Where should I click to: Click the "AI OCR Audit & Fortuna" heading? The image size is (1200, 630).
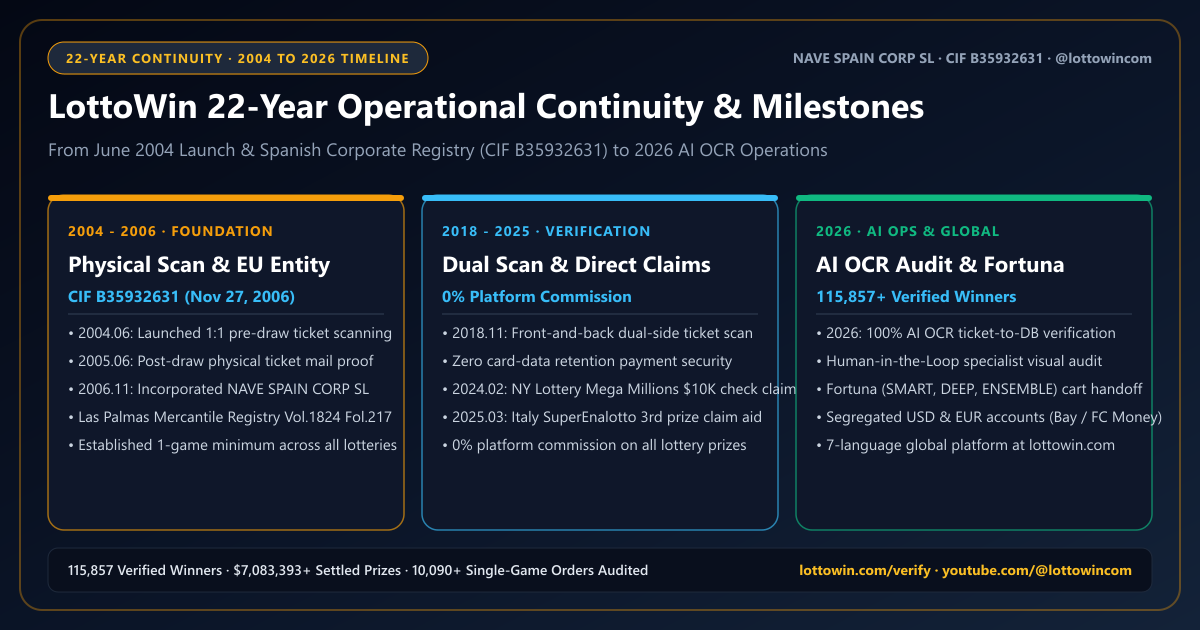[x=940, y=264]
